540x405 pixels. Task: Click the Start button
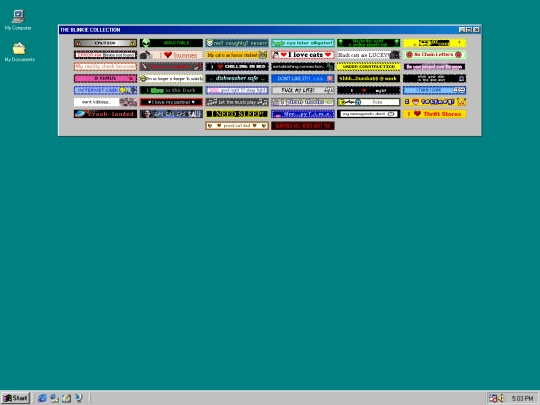[15, 398]
